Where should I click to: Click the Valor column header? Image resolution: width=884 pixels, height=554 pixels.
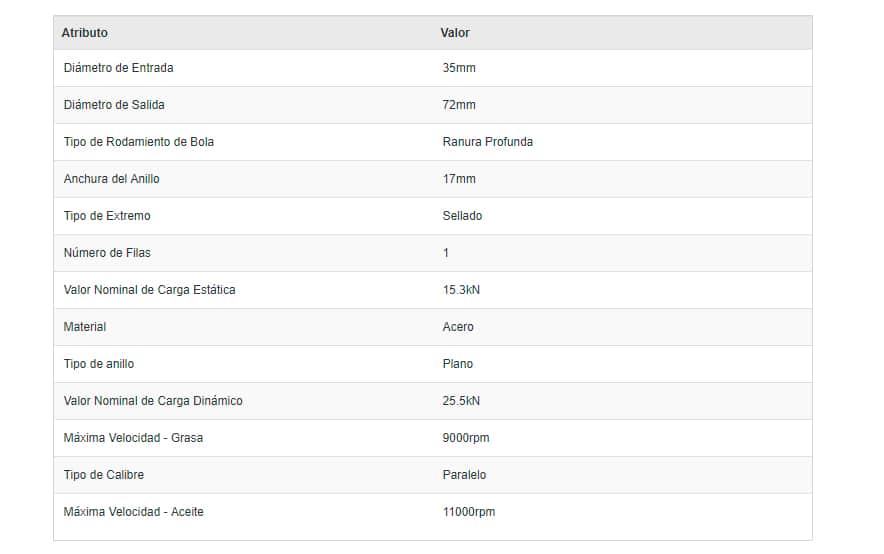pyautogui.click(x=454, y=33)
